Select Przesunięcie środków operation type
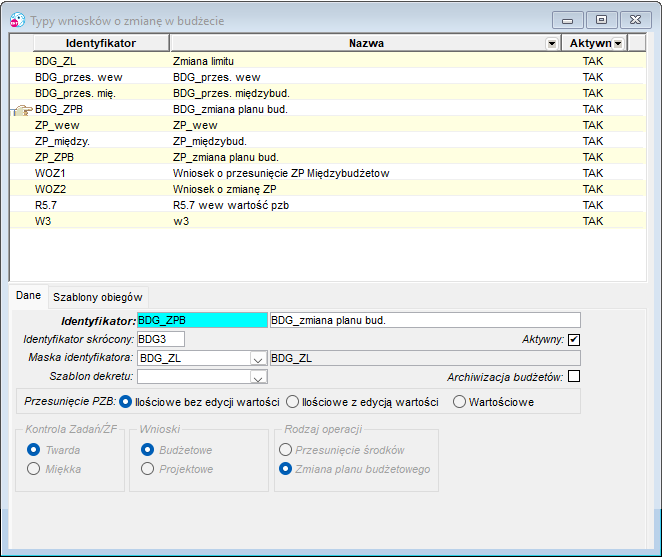Screen dimensions: 663x557 point(285,450)
